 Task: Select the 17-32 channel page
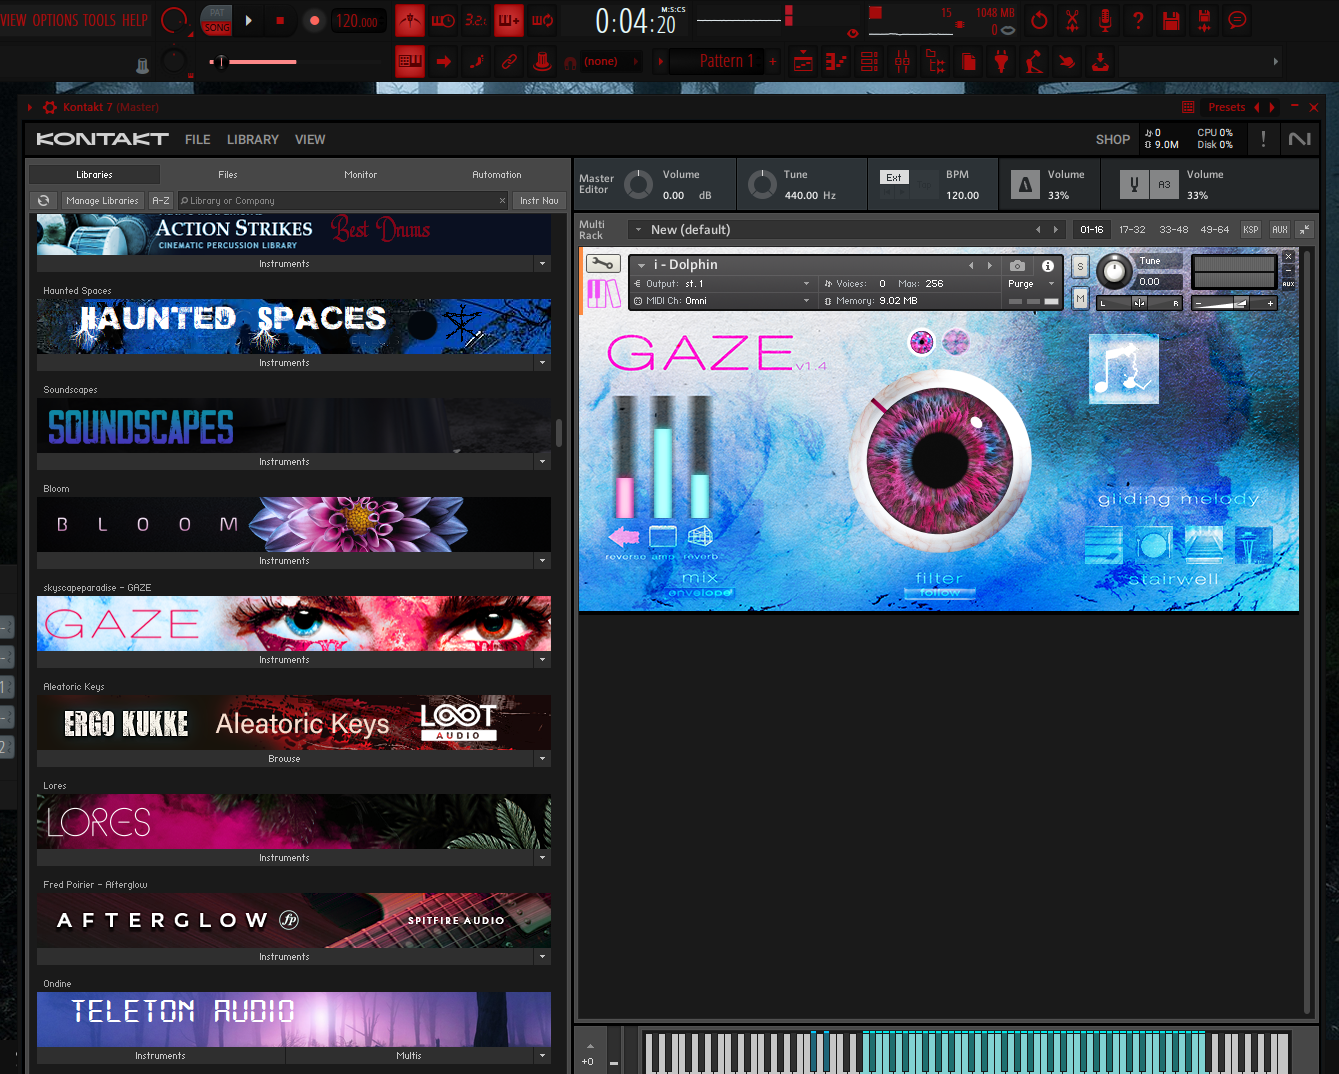(1132, 230)
